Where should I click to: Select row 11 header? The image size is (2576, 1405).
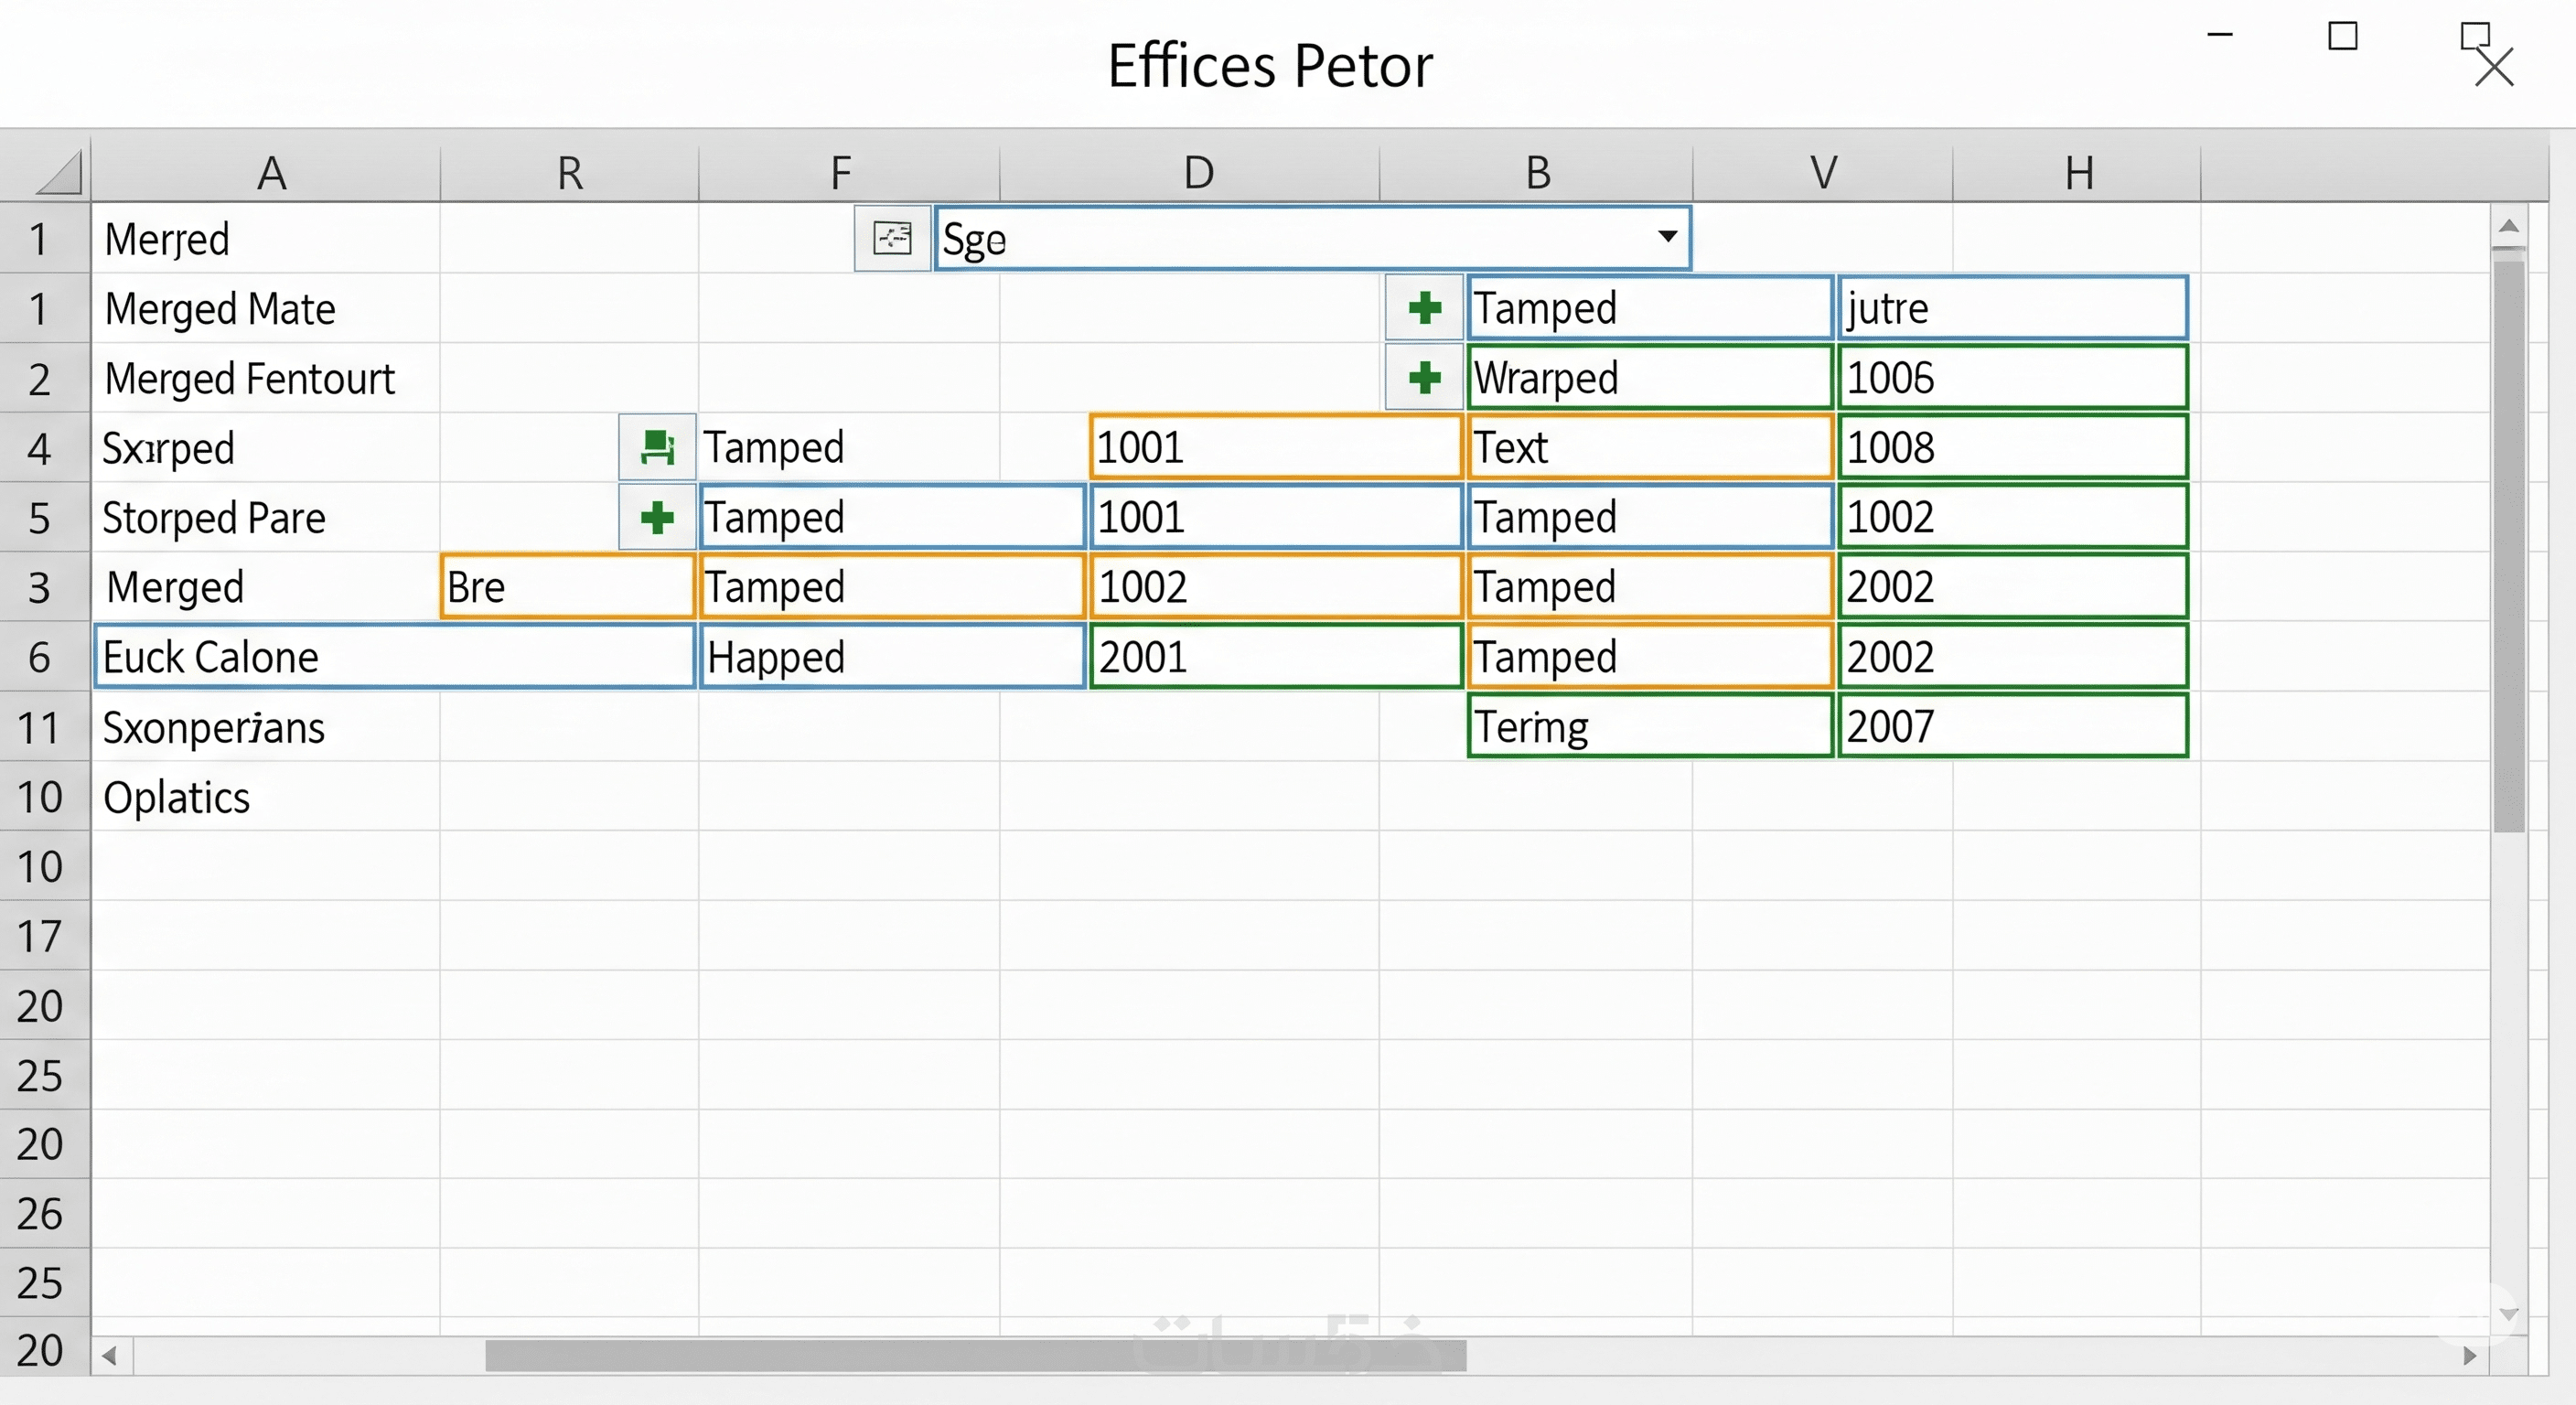click(40, 727)
